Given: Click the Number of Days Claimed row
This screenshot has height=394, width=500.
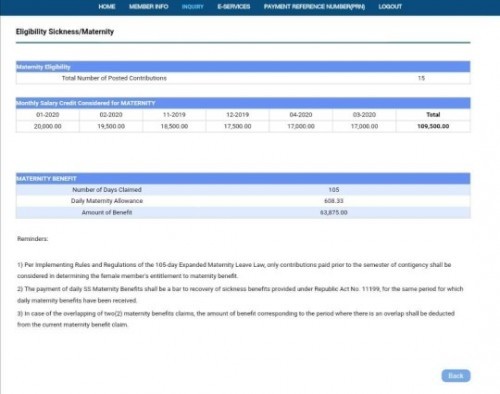Looking at the screenshot, I should coord(243,190).
